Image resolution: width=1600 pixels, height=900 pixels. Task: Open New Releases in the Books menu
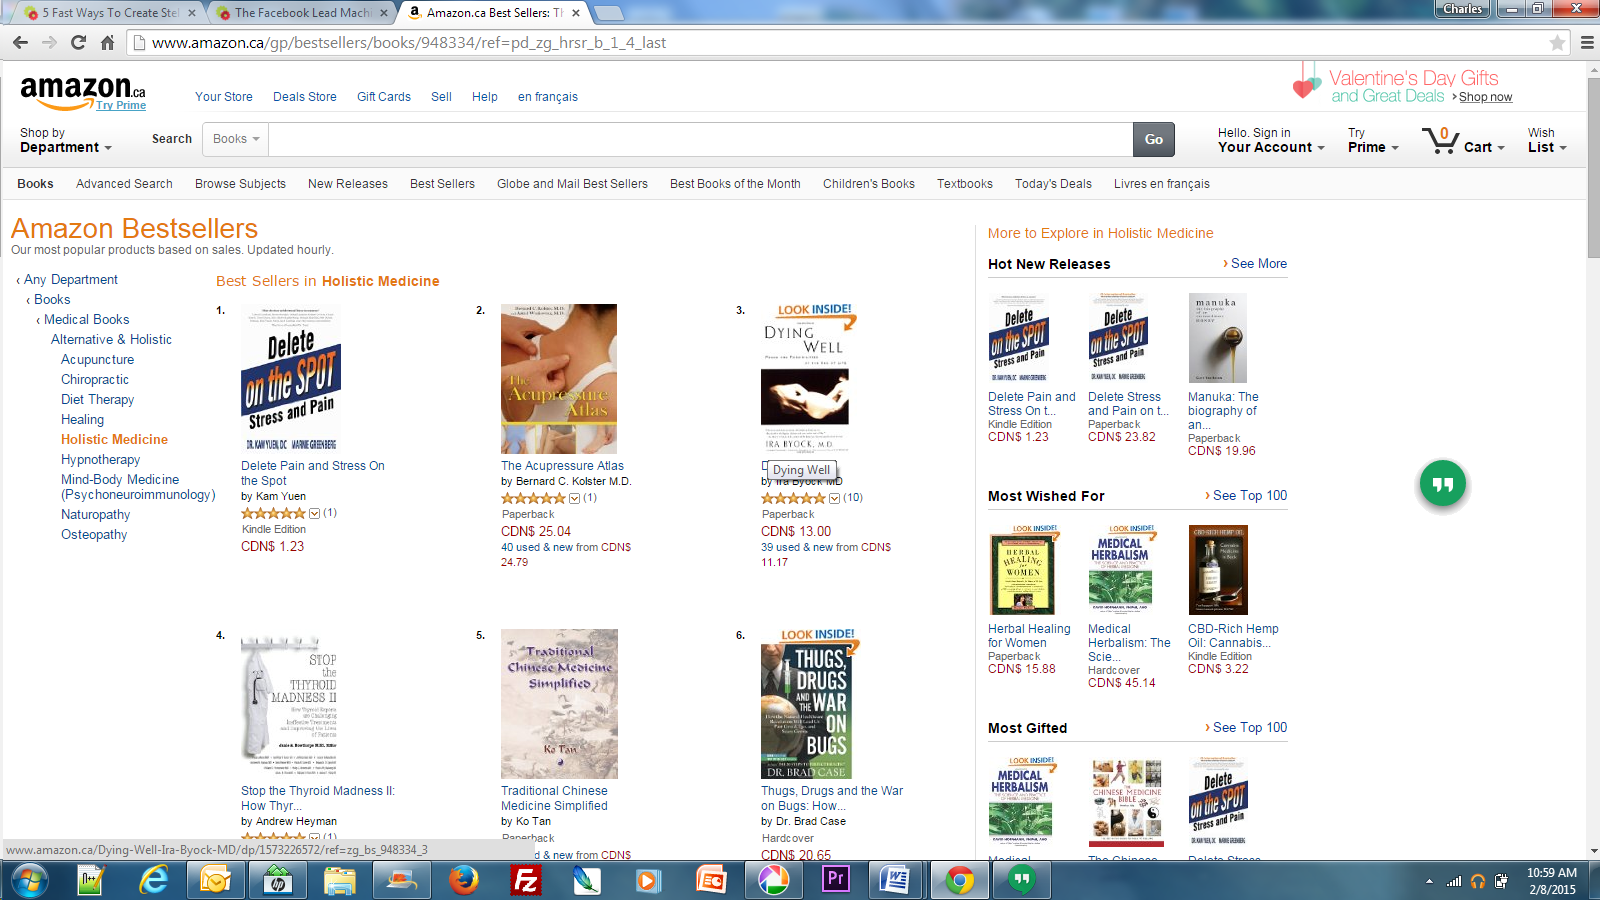(x=348, y=184)
